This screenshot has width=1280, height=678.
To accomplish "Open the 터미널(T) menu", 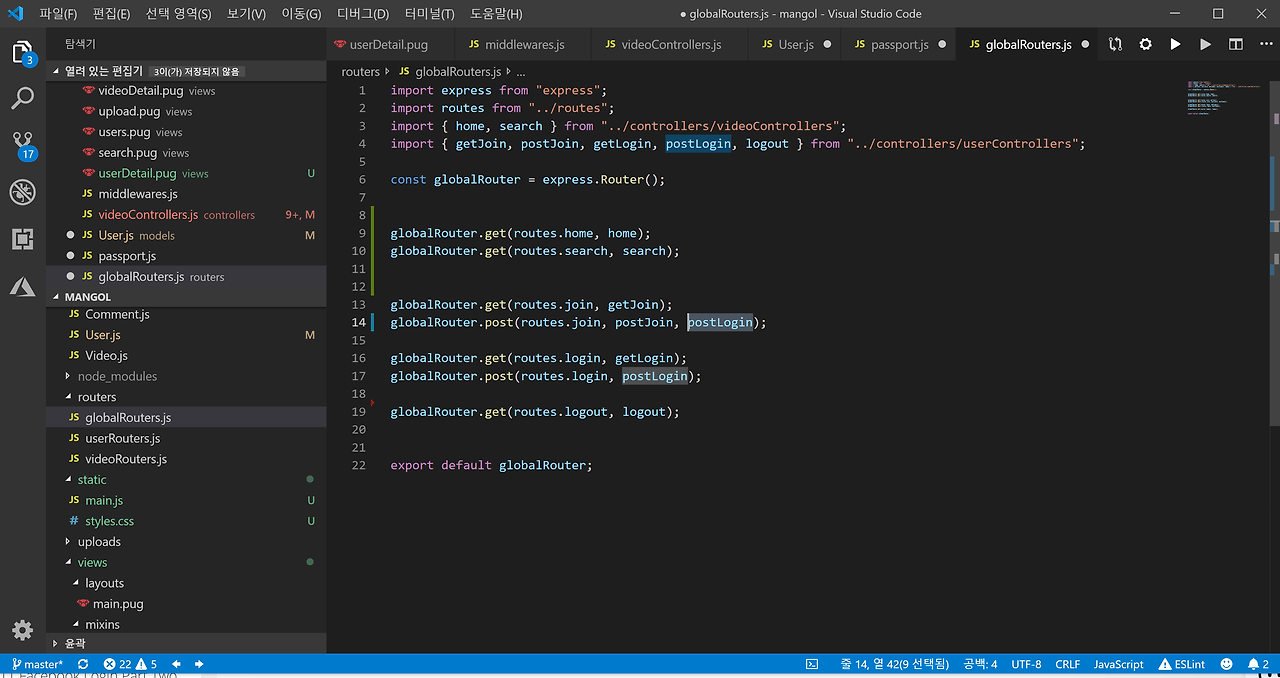I will click(x=429, y=14).
